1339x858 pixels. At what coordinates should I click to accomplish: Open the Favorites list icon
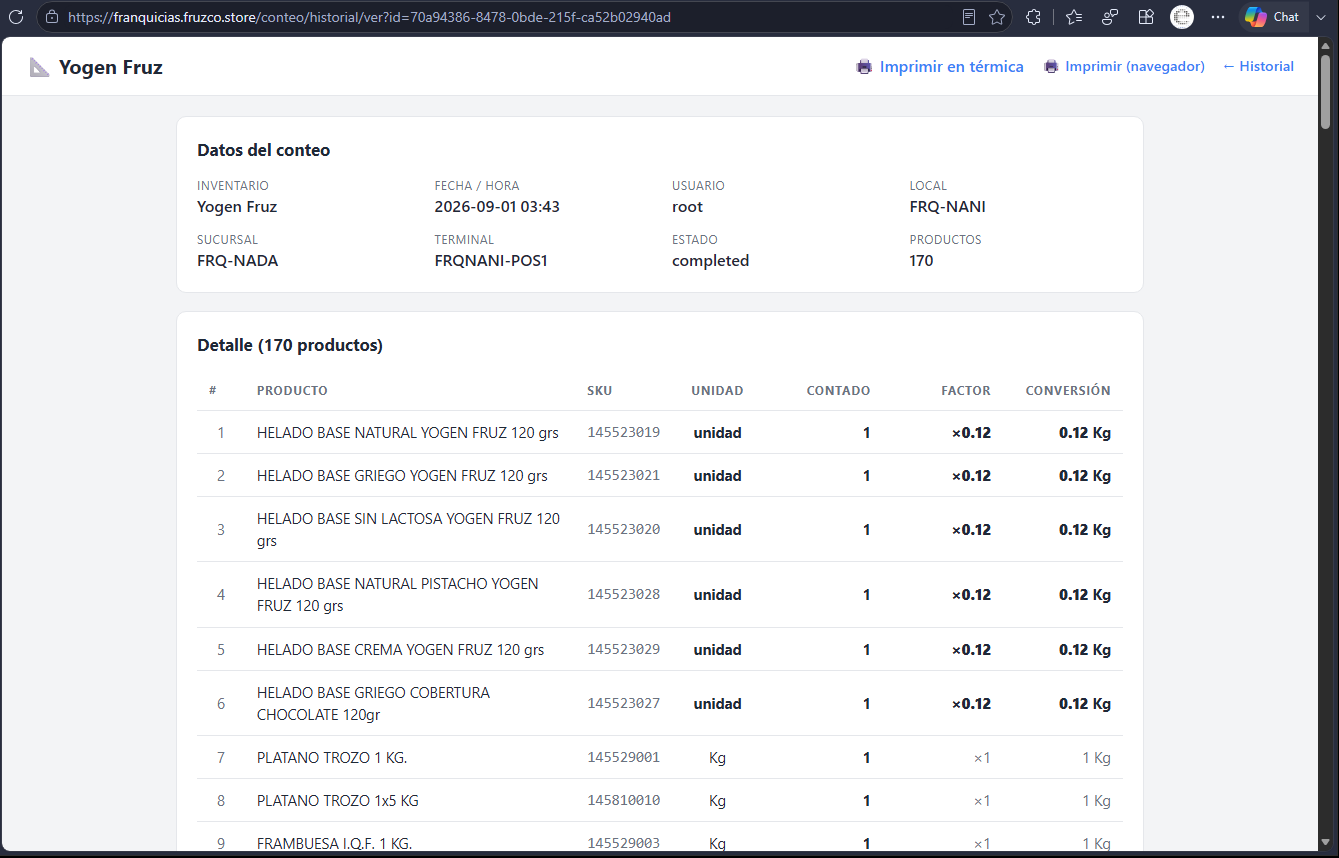tap(1074, 17)
